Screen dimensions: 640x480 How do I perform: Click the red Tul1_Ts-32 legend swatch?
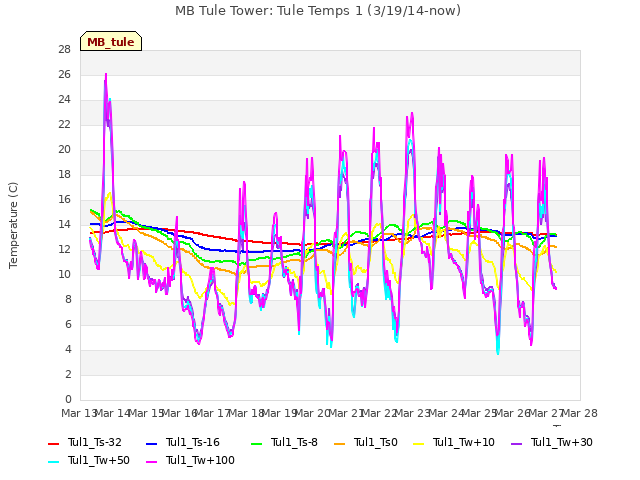[x=53, y=443]
